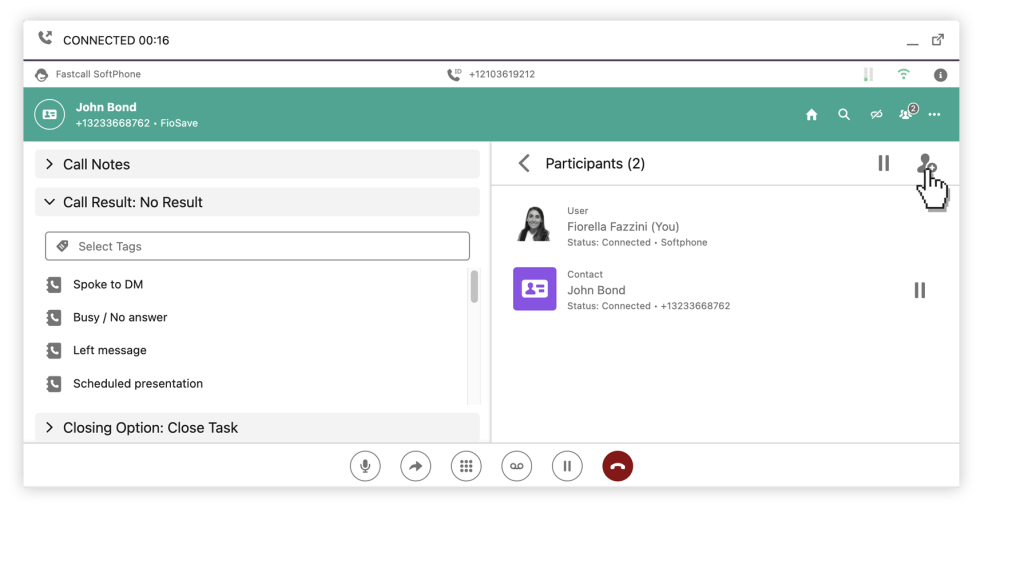Click the John Bond name in the header
Viewport: 1024px width, 588px height.
point(106,107)
